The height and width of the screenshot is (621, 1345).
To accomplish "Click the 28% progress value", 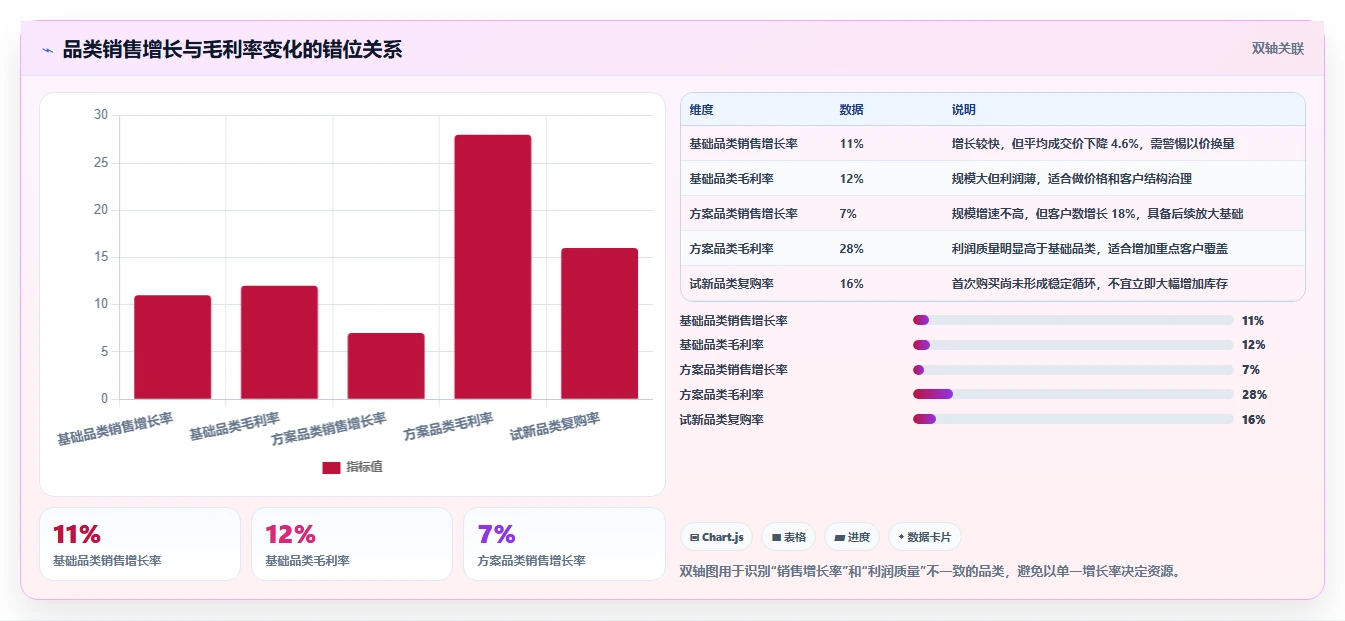I will point(1254,395).
